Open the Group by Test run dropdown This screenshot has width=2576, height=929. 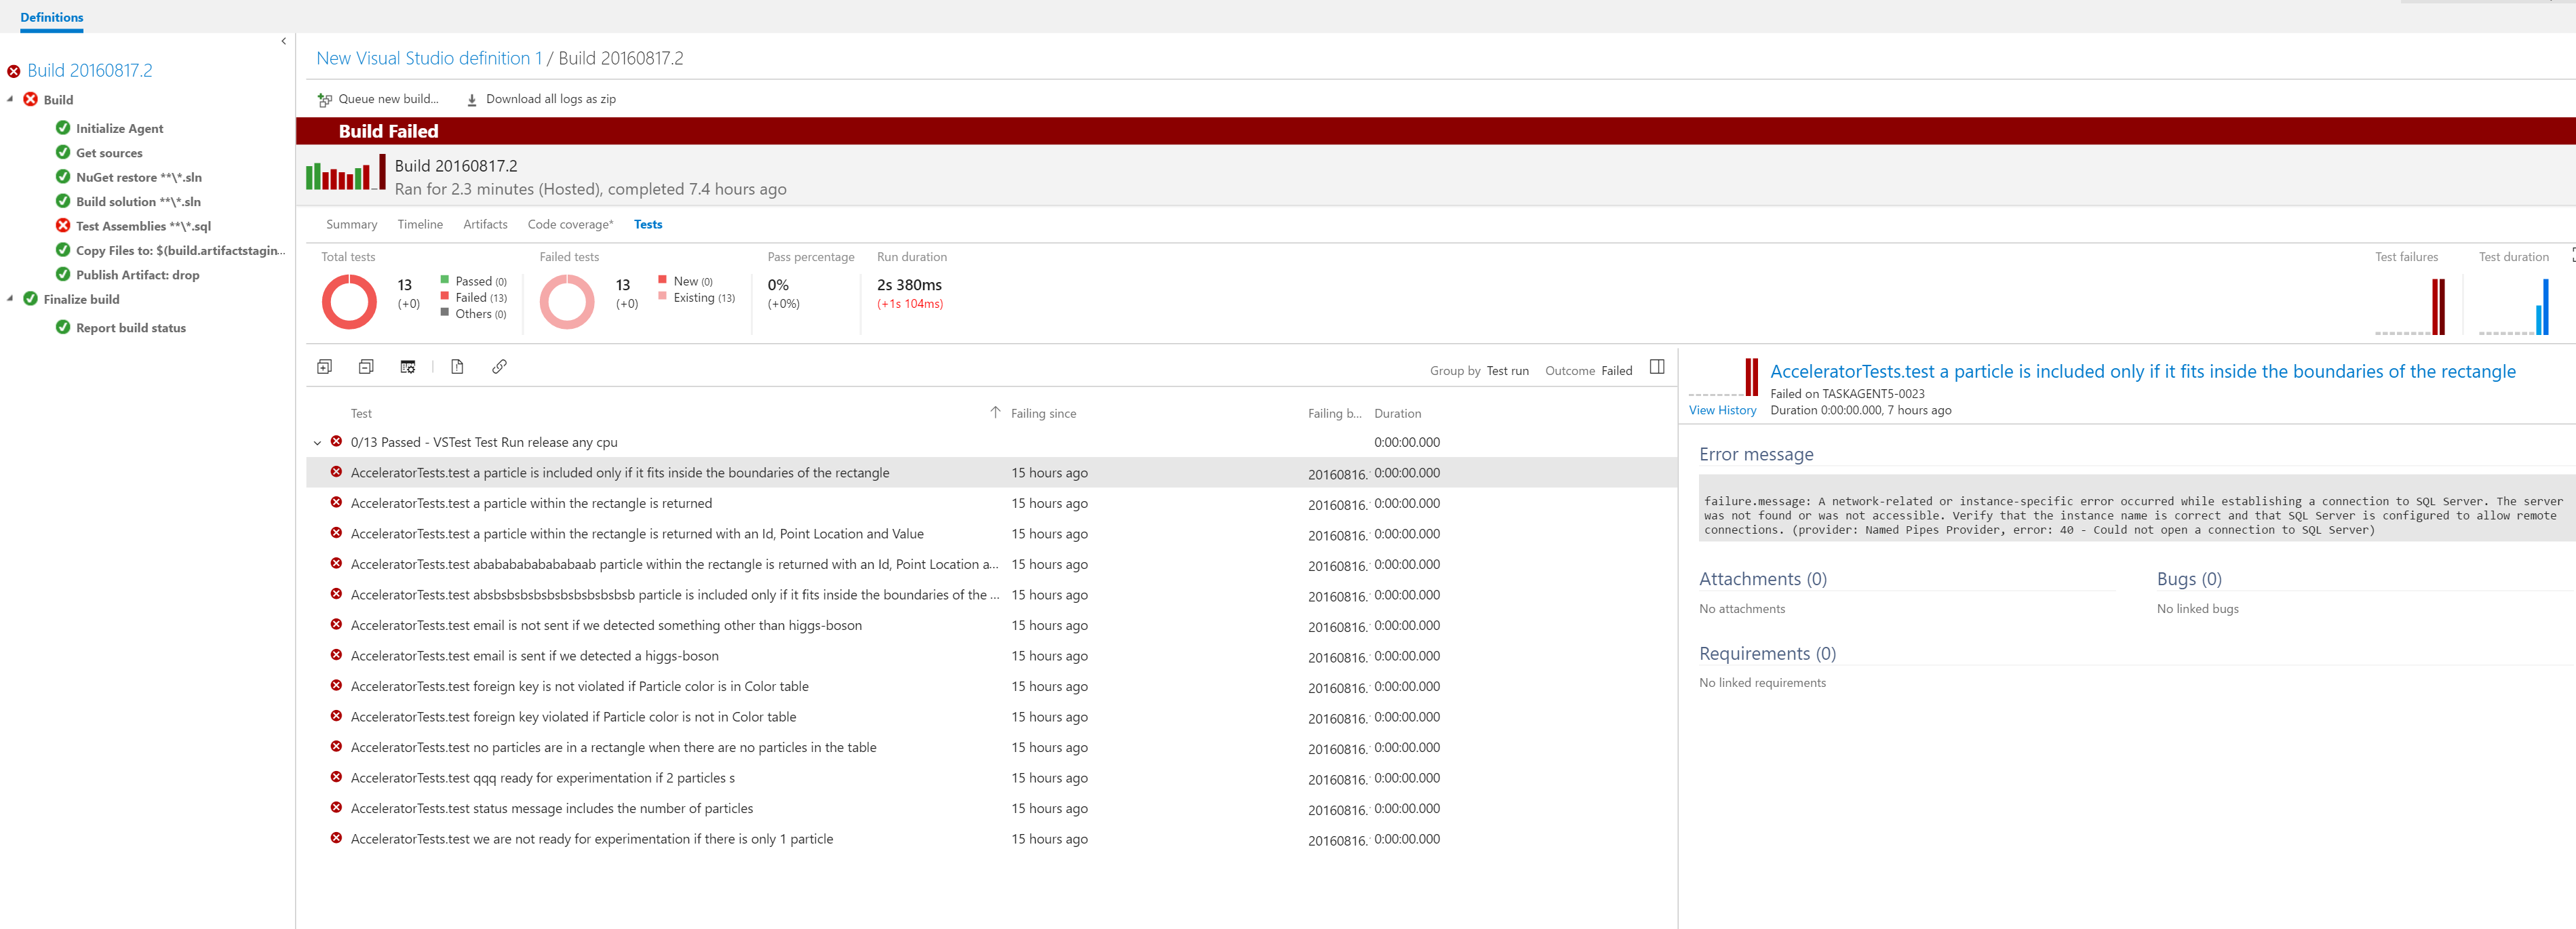pyautogui.click(x=1506, y=371)
